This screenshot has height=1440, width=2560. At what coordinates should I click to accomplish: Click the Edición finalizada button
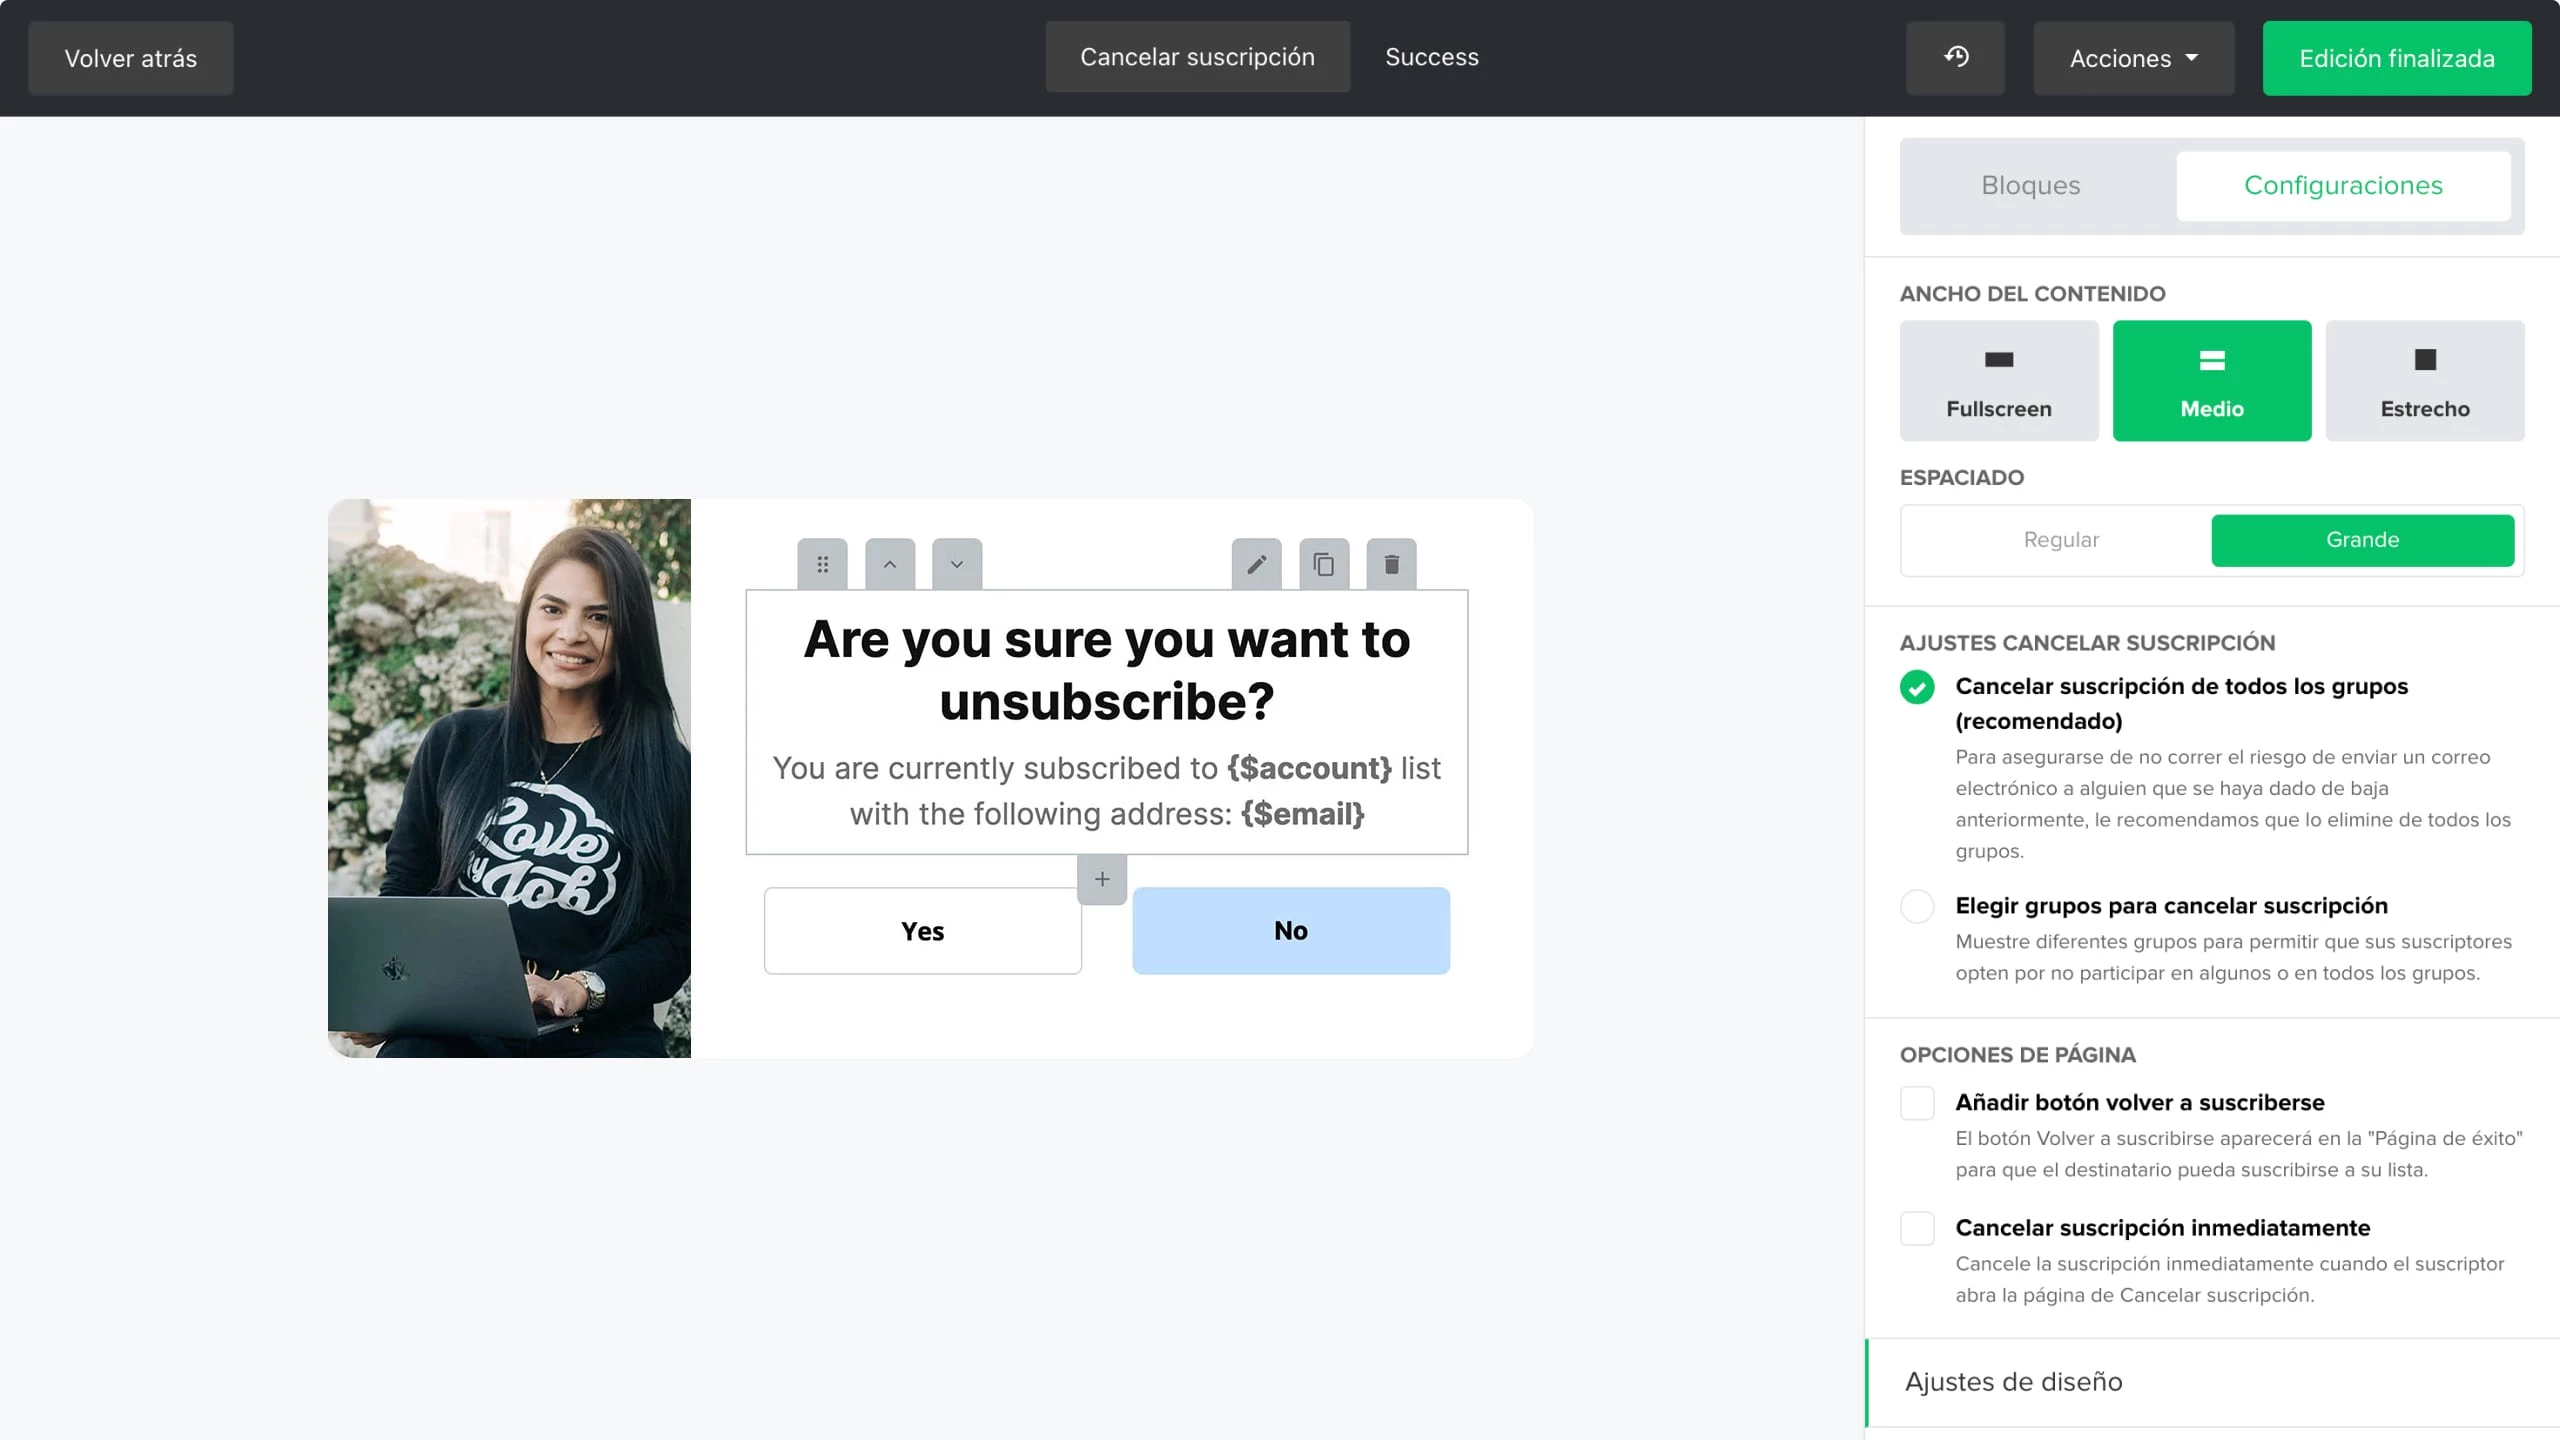coord(2396,58)
